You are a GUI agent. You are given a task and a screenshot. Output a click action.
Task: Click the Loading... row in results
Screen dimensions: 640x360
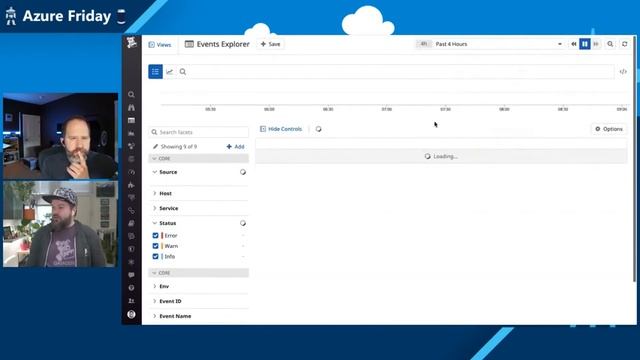click(441, 156)
